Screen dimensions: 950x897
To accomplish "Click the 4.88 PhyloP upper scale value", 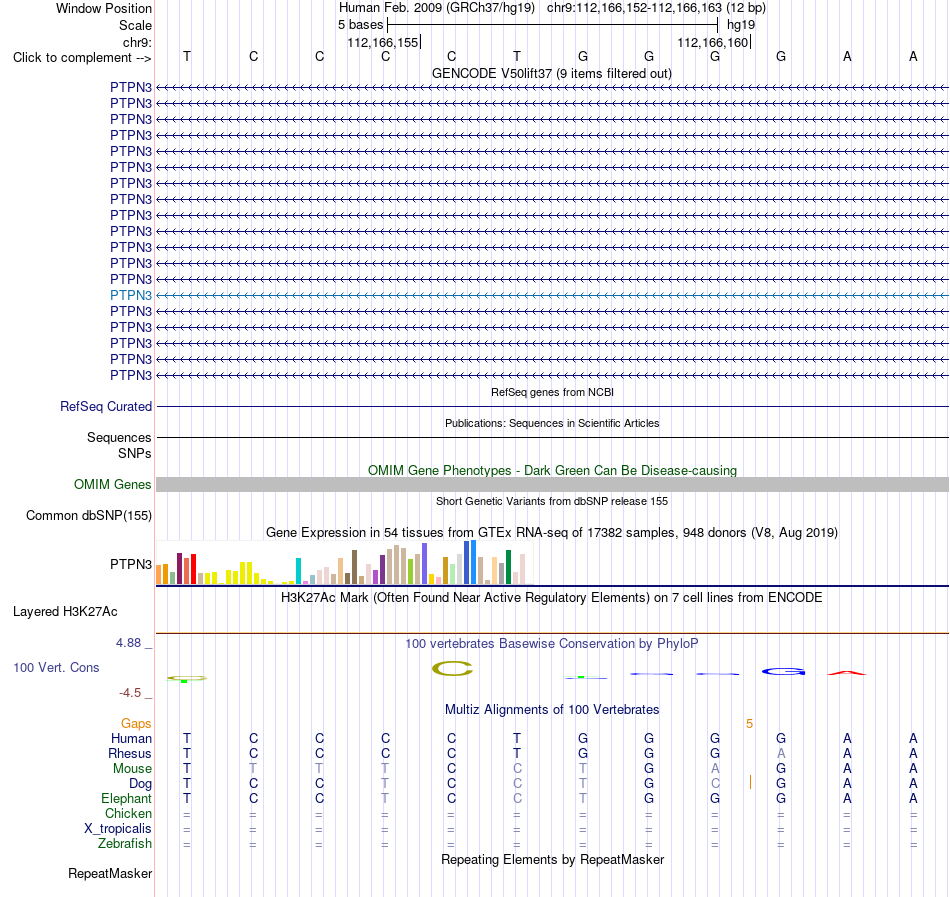I will click(x=128, y=643).
